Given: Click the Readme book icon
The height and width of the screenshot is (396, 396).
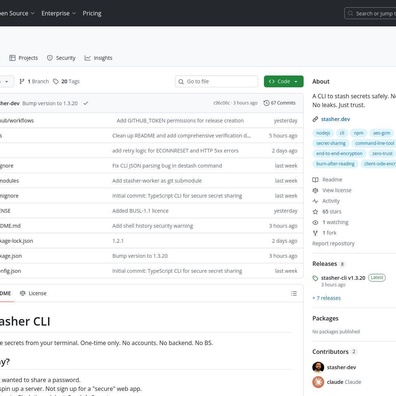Looking at the screenshot, I should (x=315, y=180).
